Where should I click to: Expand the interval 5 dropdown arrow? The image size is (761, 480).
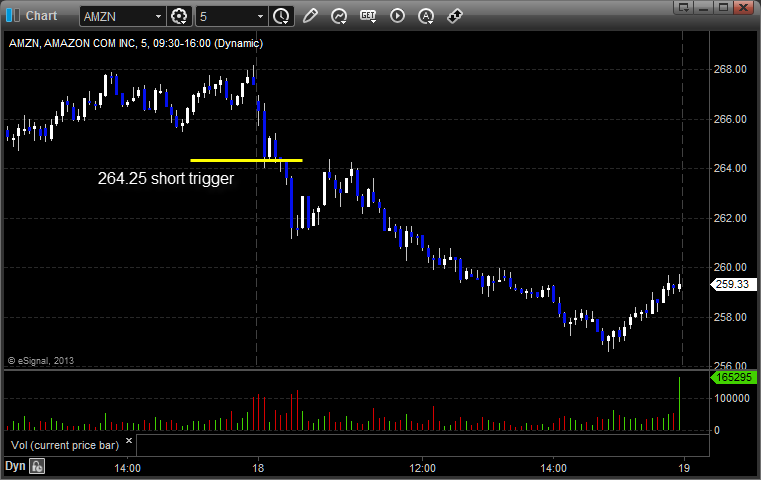(x=260, y=17)
